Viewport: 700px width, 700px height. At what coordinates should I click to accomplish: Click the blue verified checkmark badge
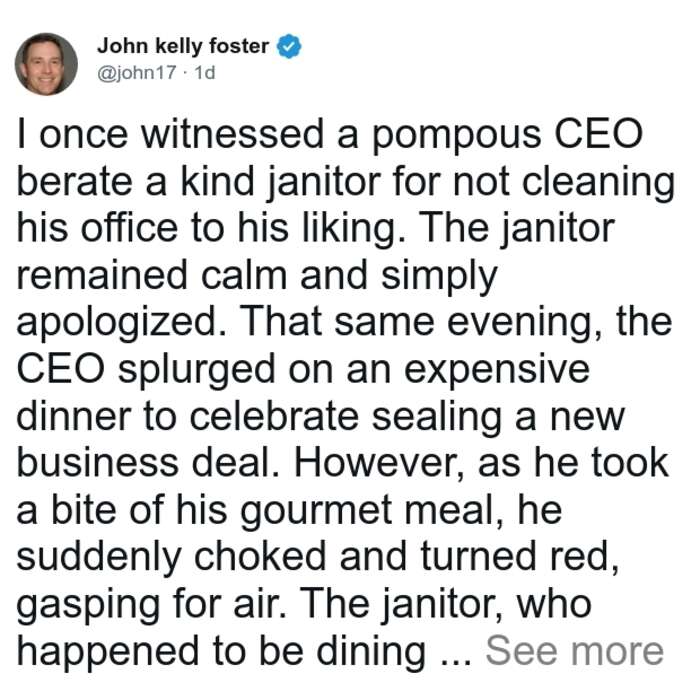(x=289, y=46)
